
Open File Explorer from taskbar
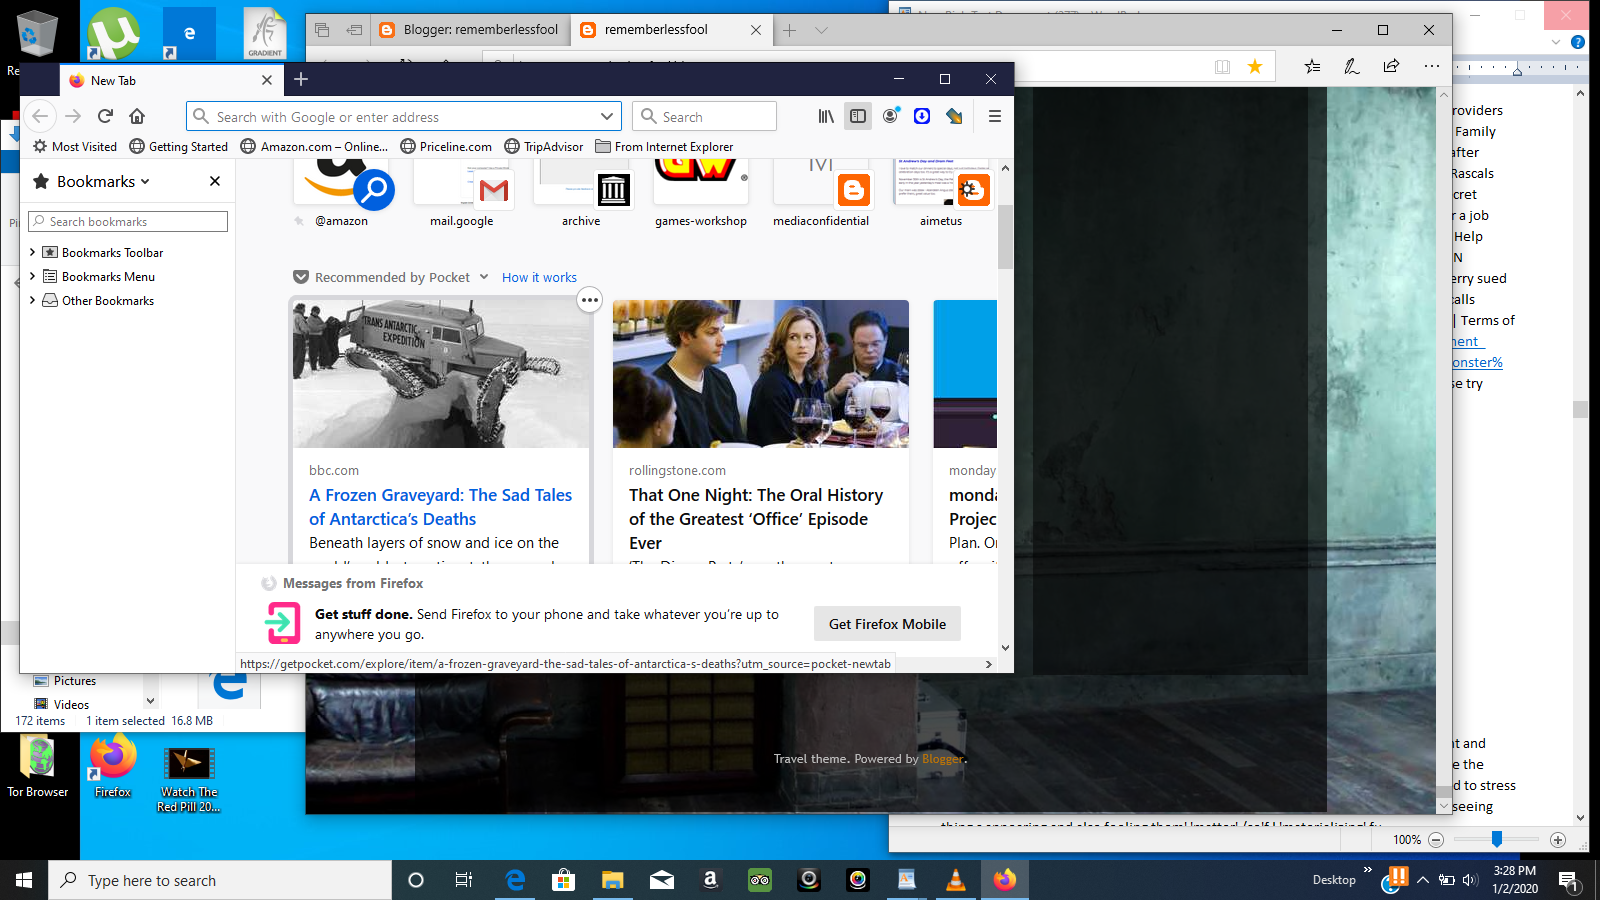coord(612,880)
